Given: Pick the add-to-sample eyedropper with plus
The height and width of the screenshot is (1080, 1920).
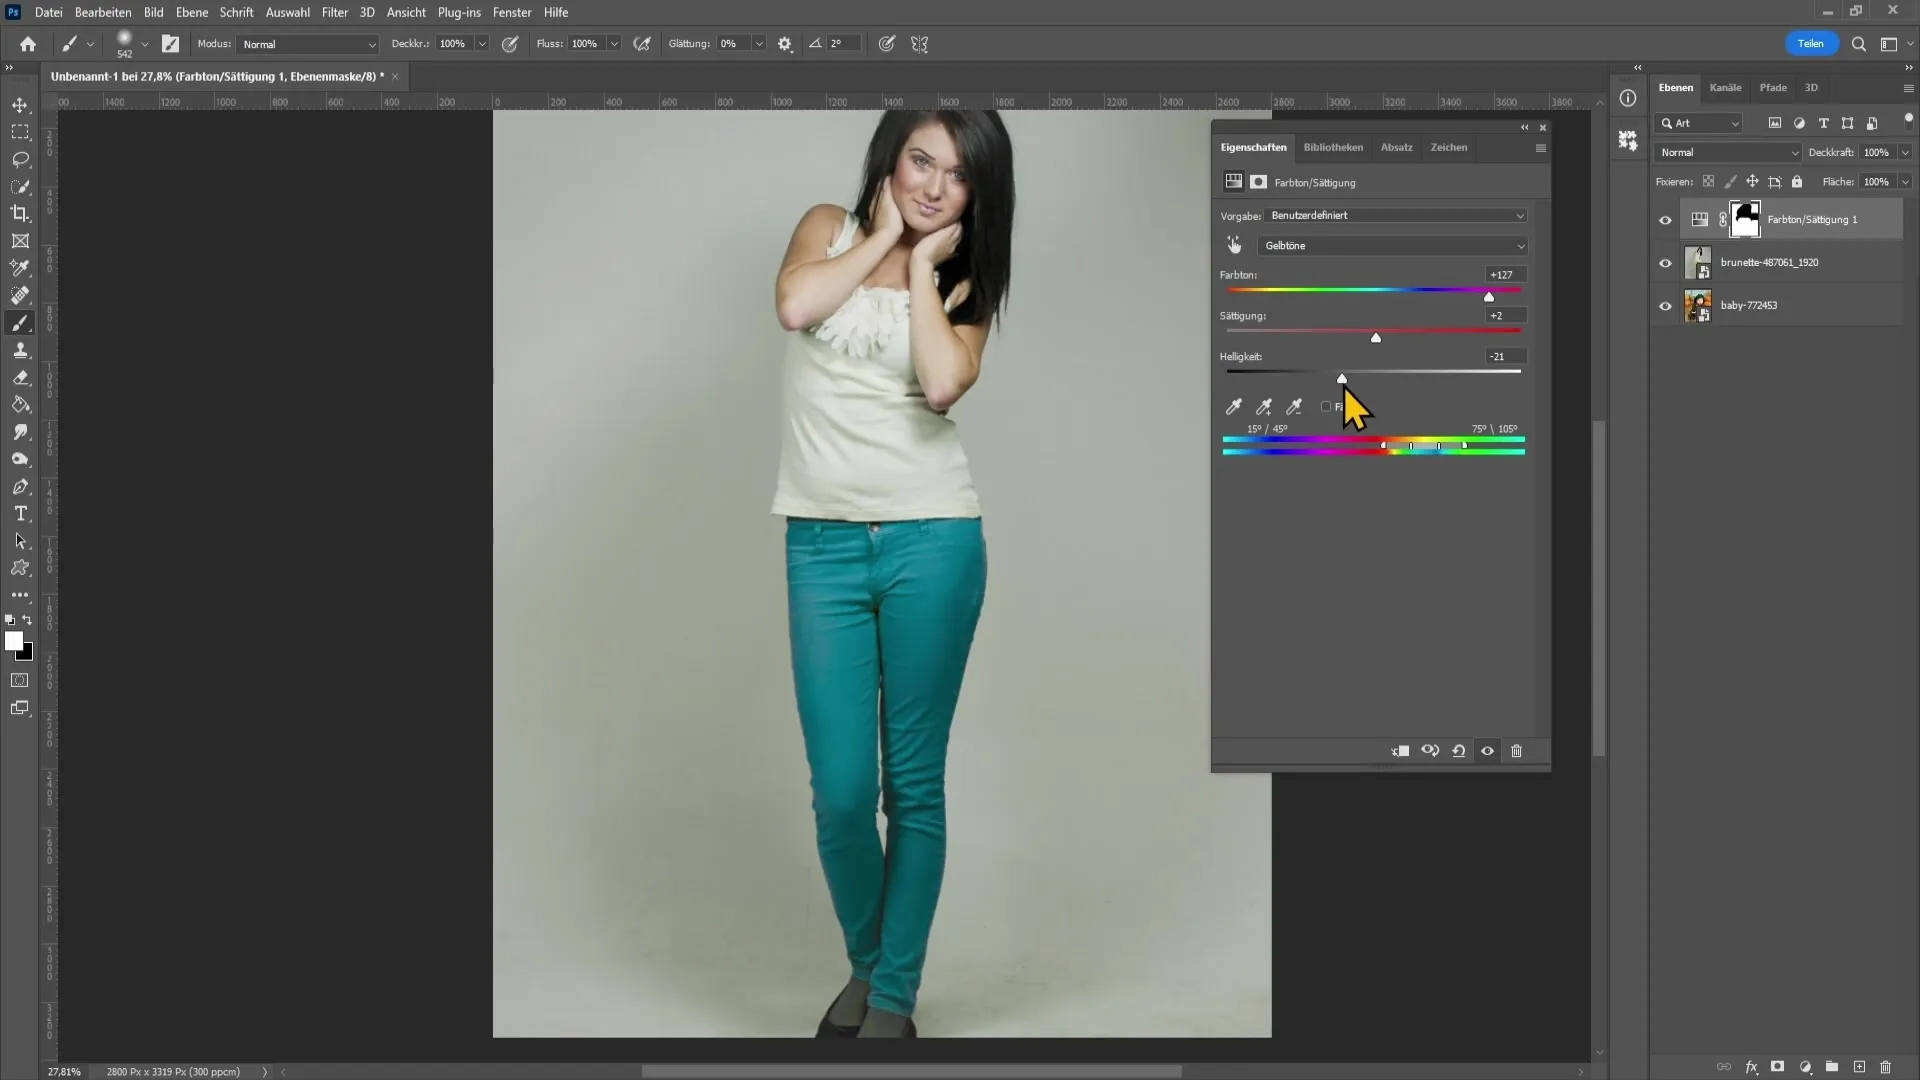Looking at the screenshot, I should [x=1264, y=407].
